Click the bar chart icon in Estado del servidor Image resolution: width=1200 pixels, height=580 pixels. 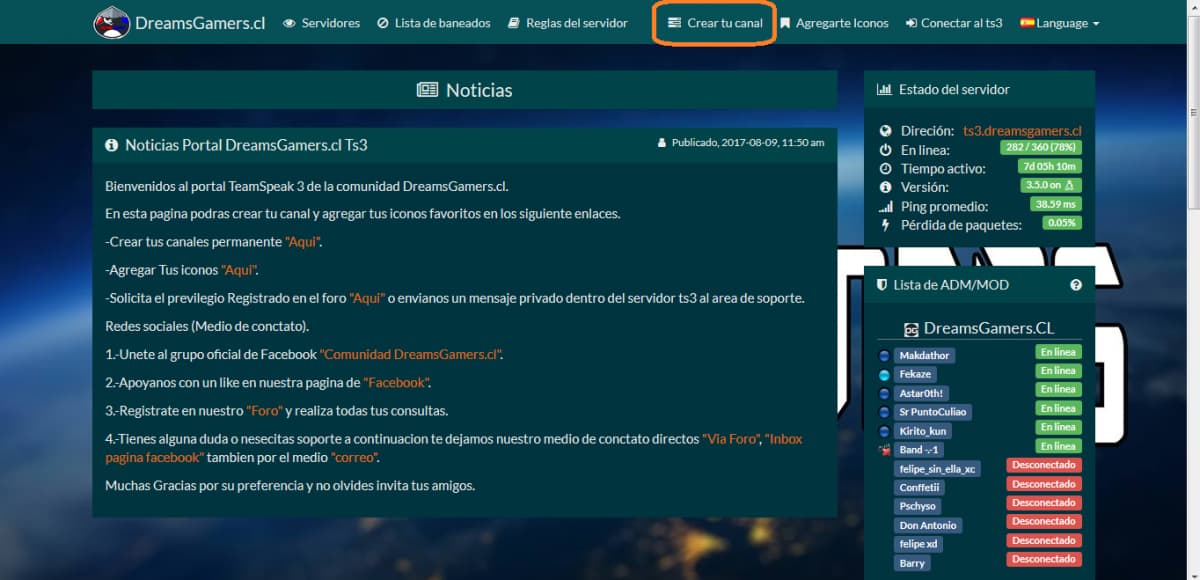coord(884,89)
